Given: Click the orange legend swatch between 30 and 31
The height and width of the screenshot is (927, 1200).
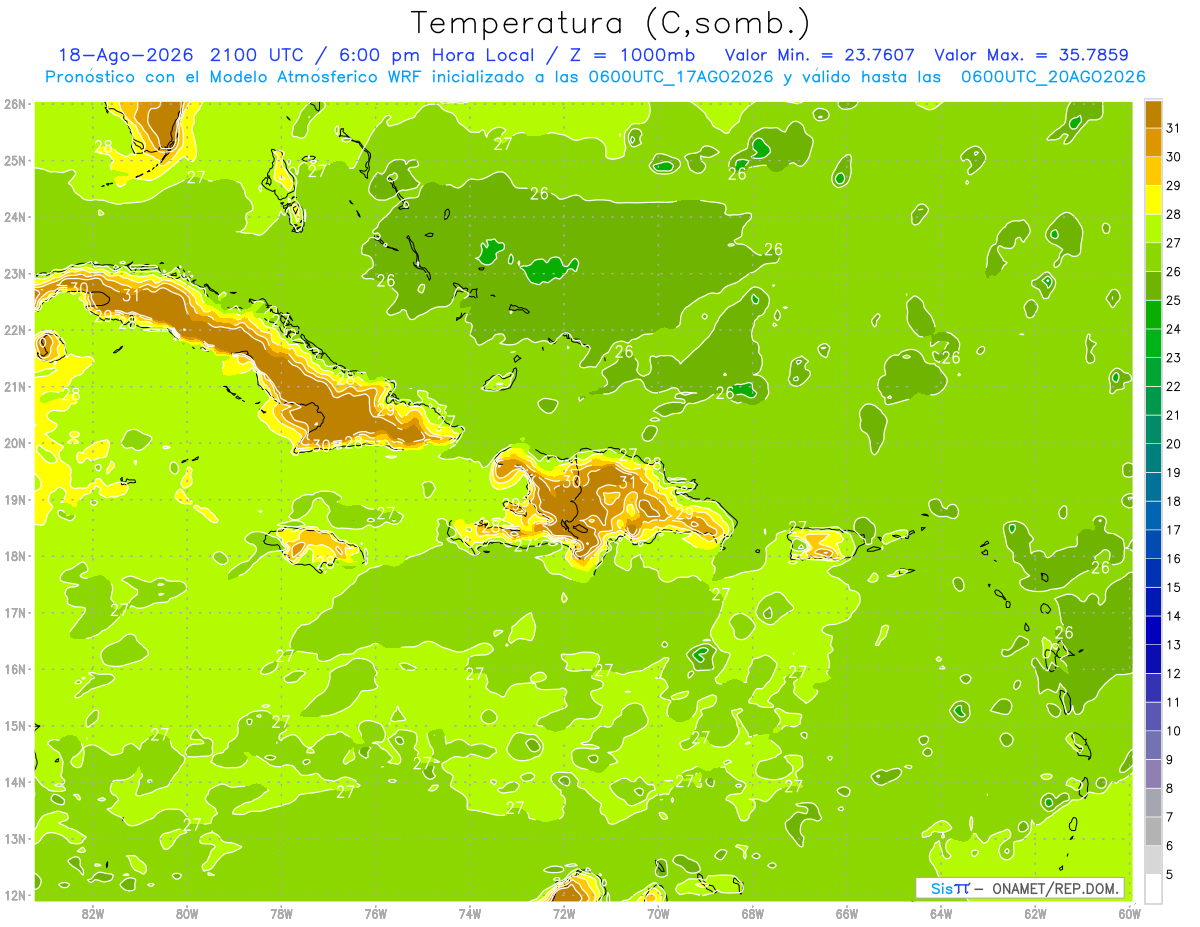Looking at the screenshot, I should (x=1153, y=141).
